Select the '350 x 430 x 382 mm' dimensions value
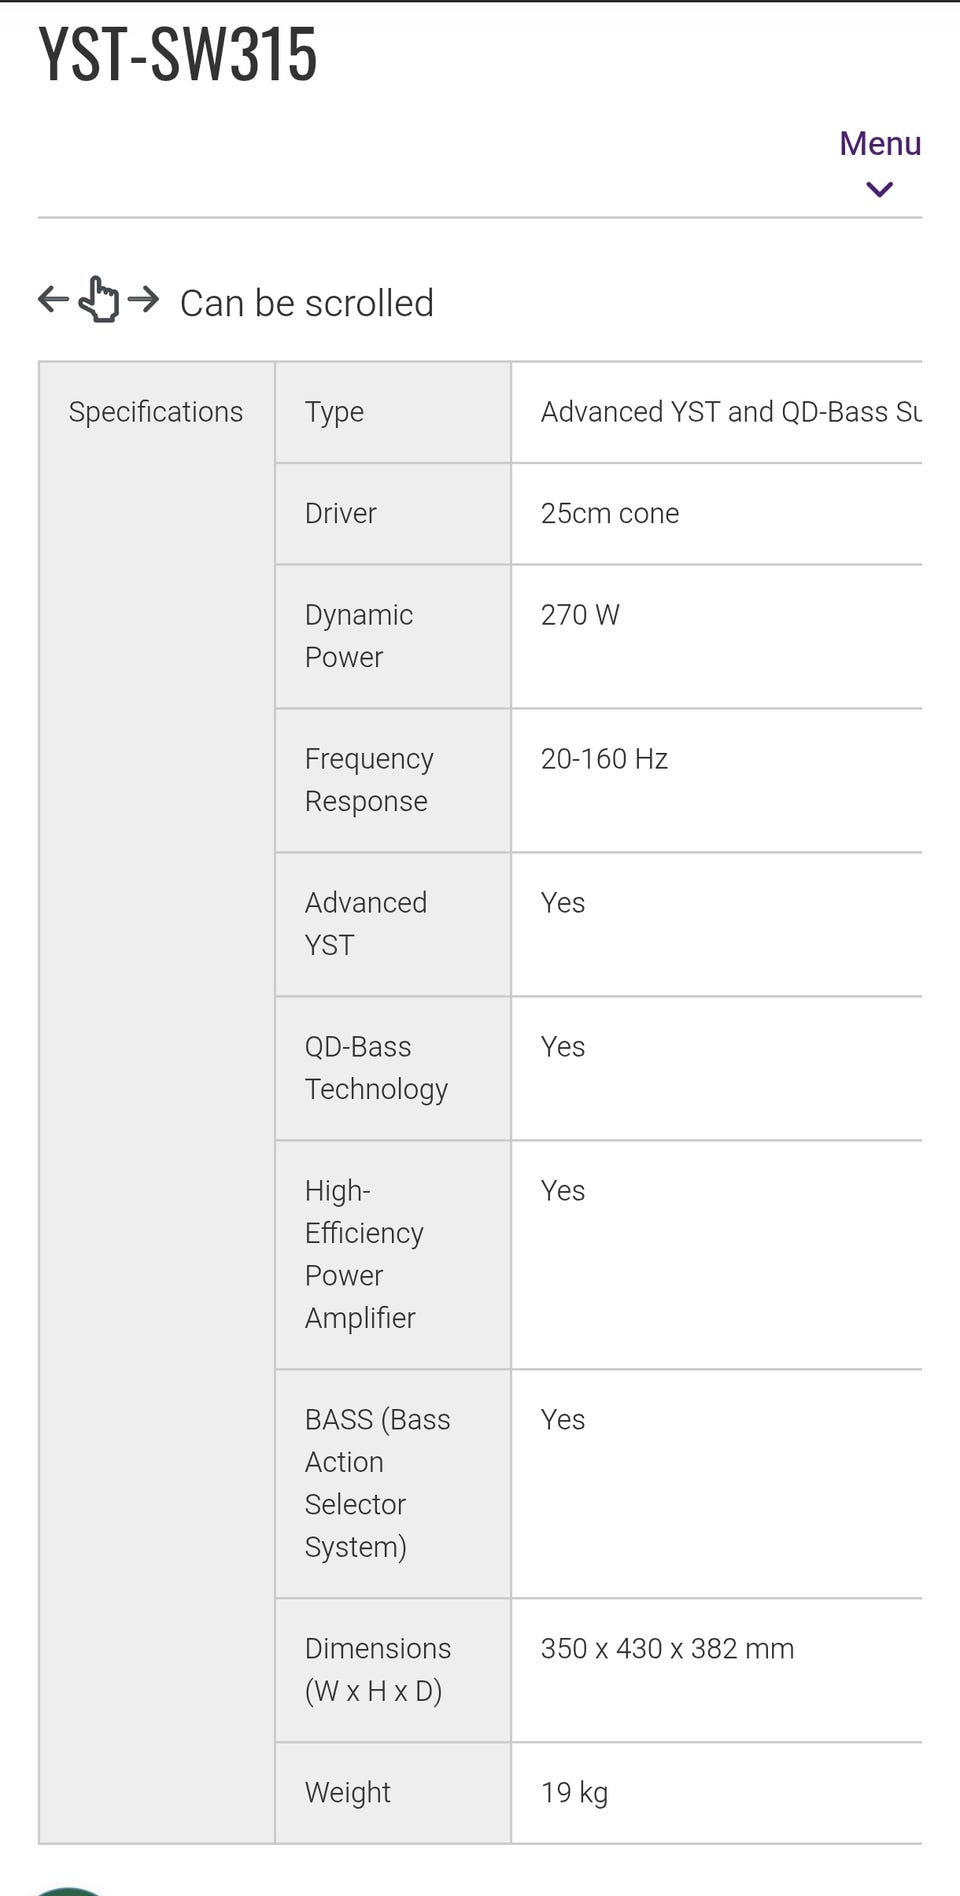 point(667,1648)
